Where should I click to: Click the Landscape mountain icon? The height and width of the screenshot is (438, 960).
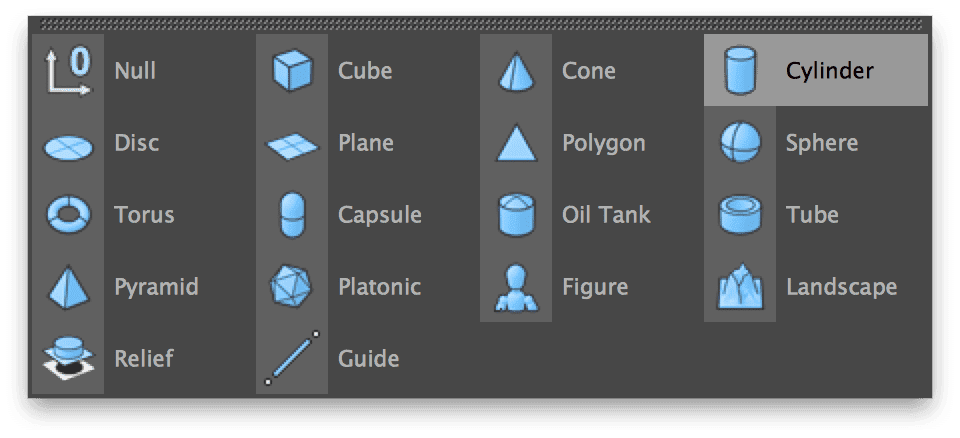point(740,287)
